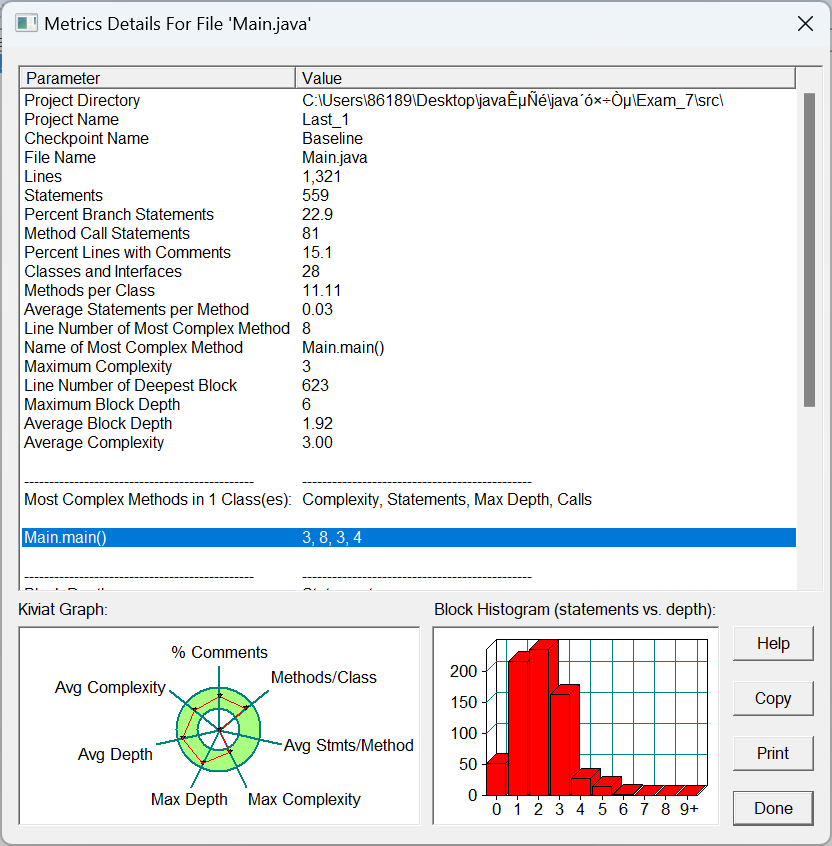Image resolution: width=832 pixels, height=846 pixels.
Task: Click the '% Comments' Kiviat axis label
Action: [219, 652]
